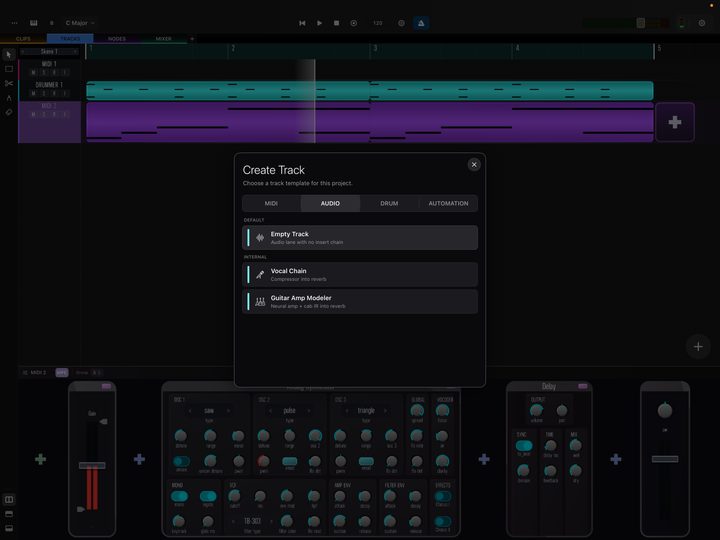The height and width of the screenshot is (540, 720).
Task: Mute the MIDI 2 track
Action: (x=33, y=114)
